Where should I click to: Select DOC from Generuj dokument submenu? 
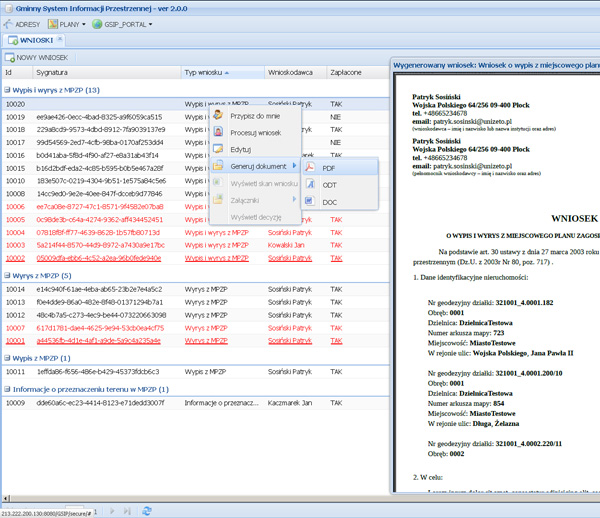point(340,202)
